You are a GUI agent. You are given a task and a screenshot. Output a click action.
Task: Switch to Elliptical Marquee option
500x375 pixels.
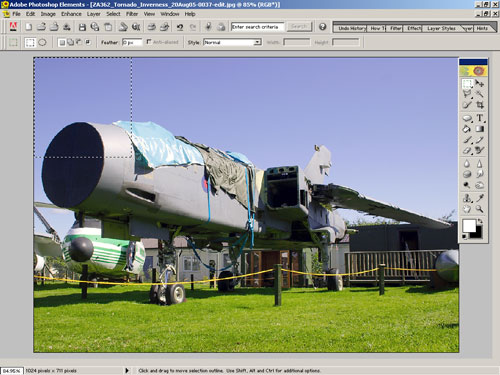tap(42, 42)
